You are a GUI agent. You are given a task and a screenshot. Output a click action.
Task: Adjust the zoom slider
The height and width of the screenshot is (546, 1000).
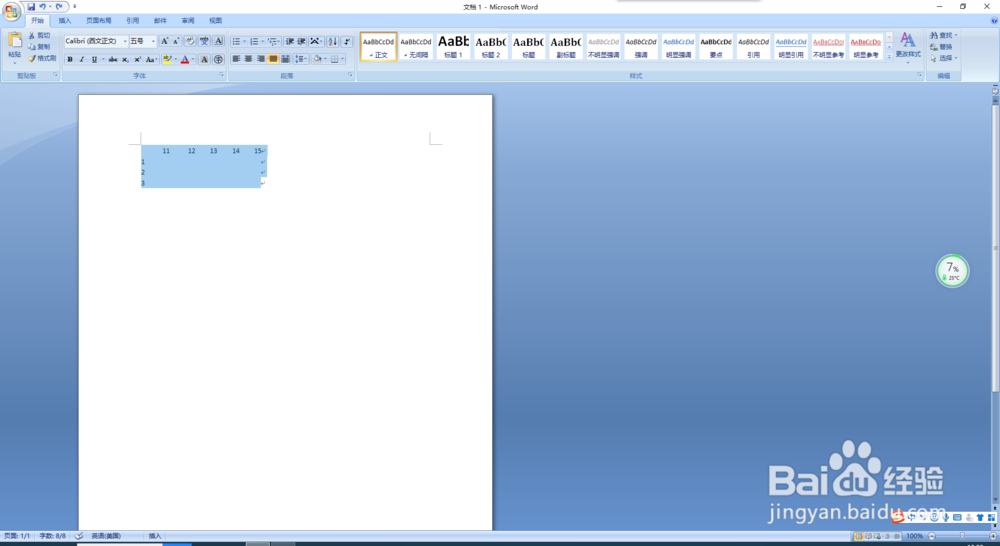962,536
